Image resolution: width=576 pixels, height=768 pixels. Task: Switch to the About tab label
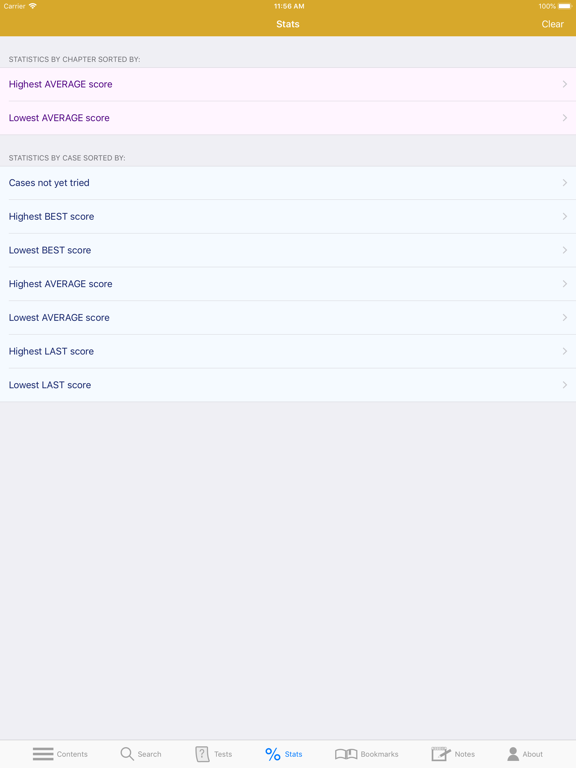(532, 754)
